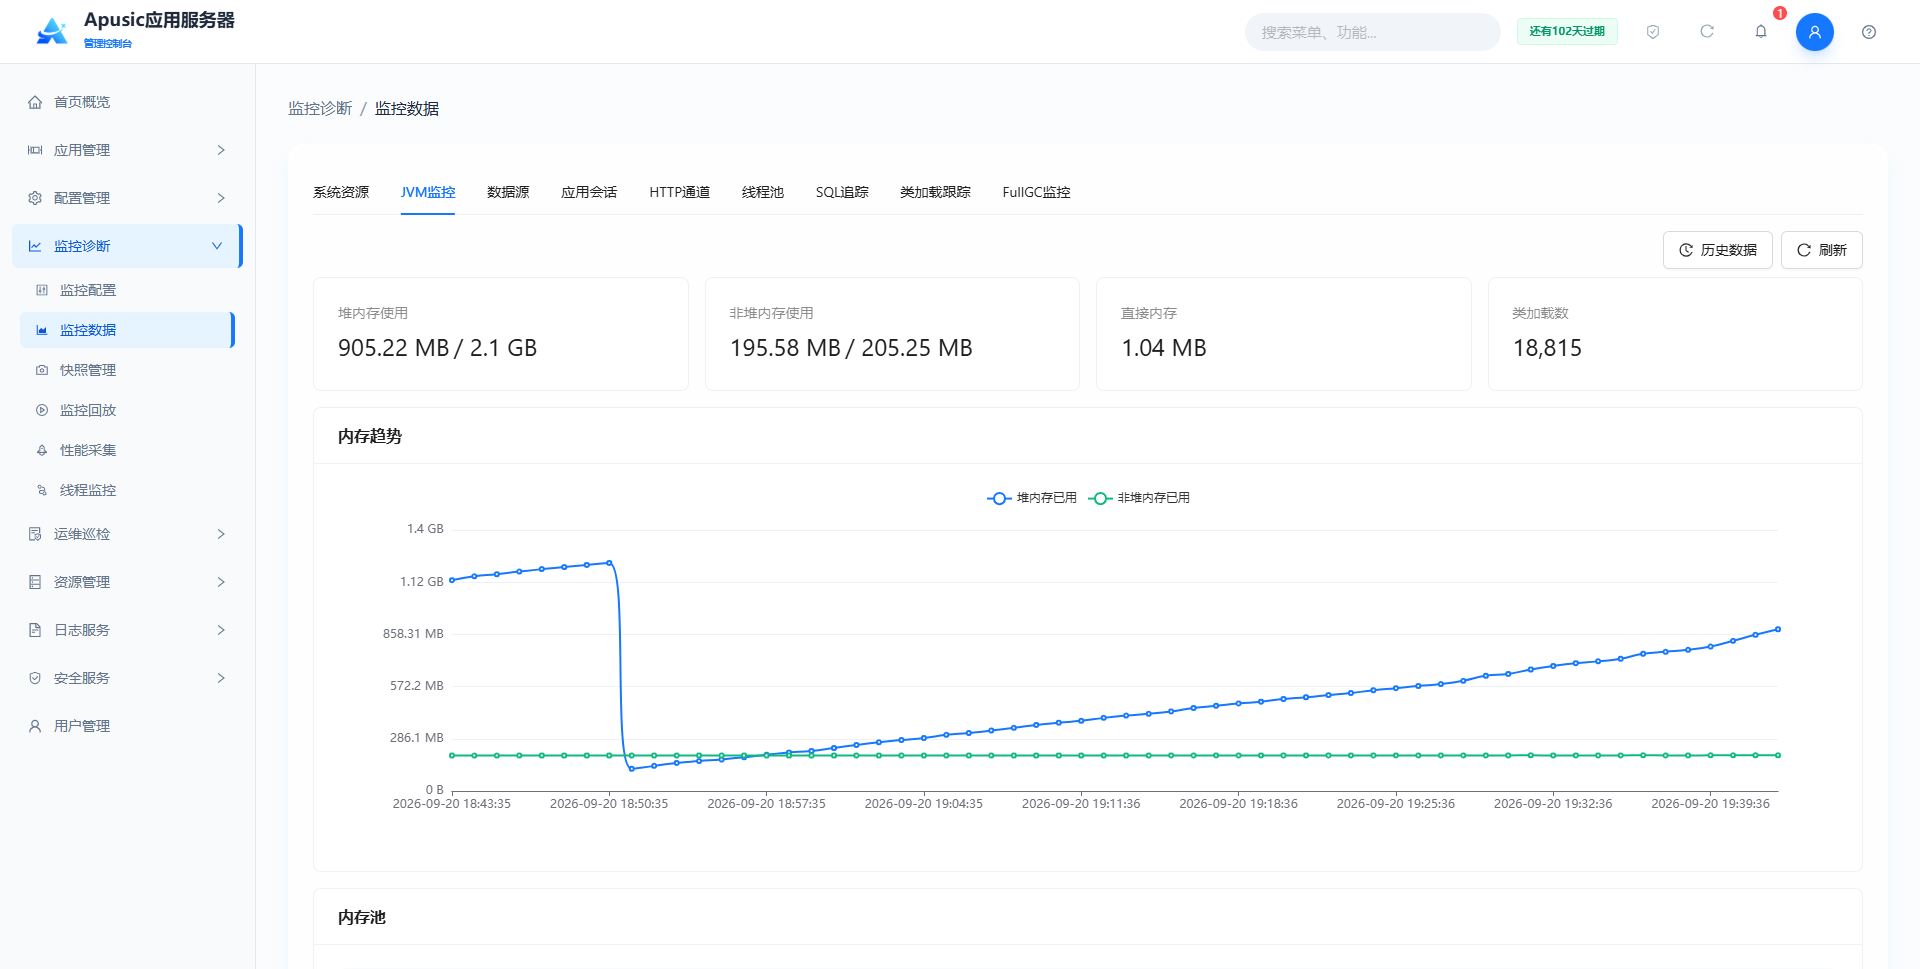The height and width of the screenshot is (969, 1920).
Task: Switch to the SQL追踪 tab
Action: (842, 192)
